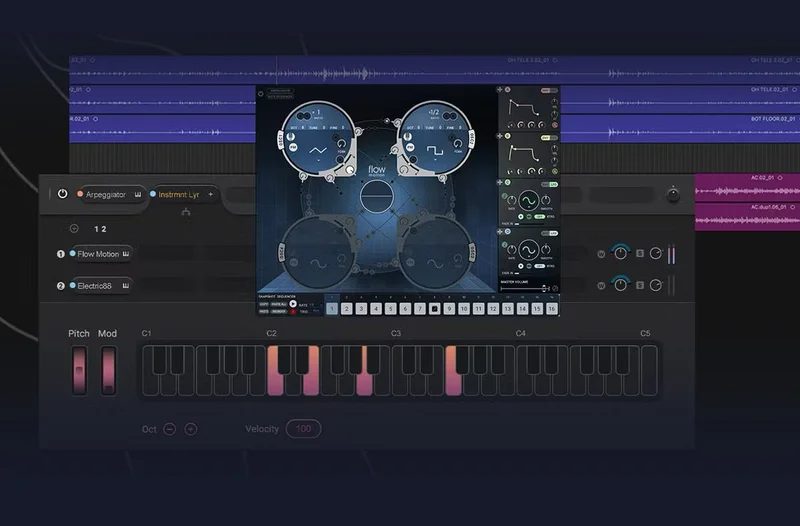Click oscillator 2 Form knob
The width and height of the screenshot is (800, 526).
(x=458, y=144)
